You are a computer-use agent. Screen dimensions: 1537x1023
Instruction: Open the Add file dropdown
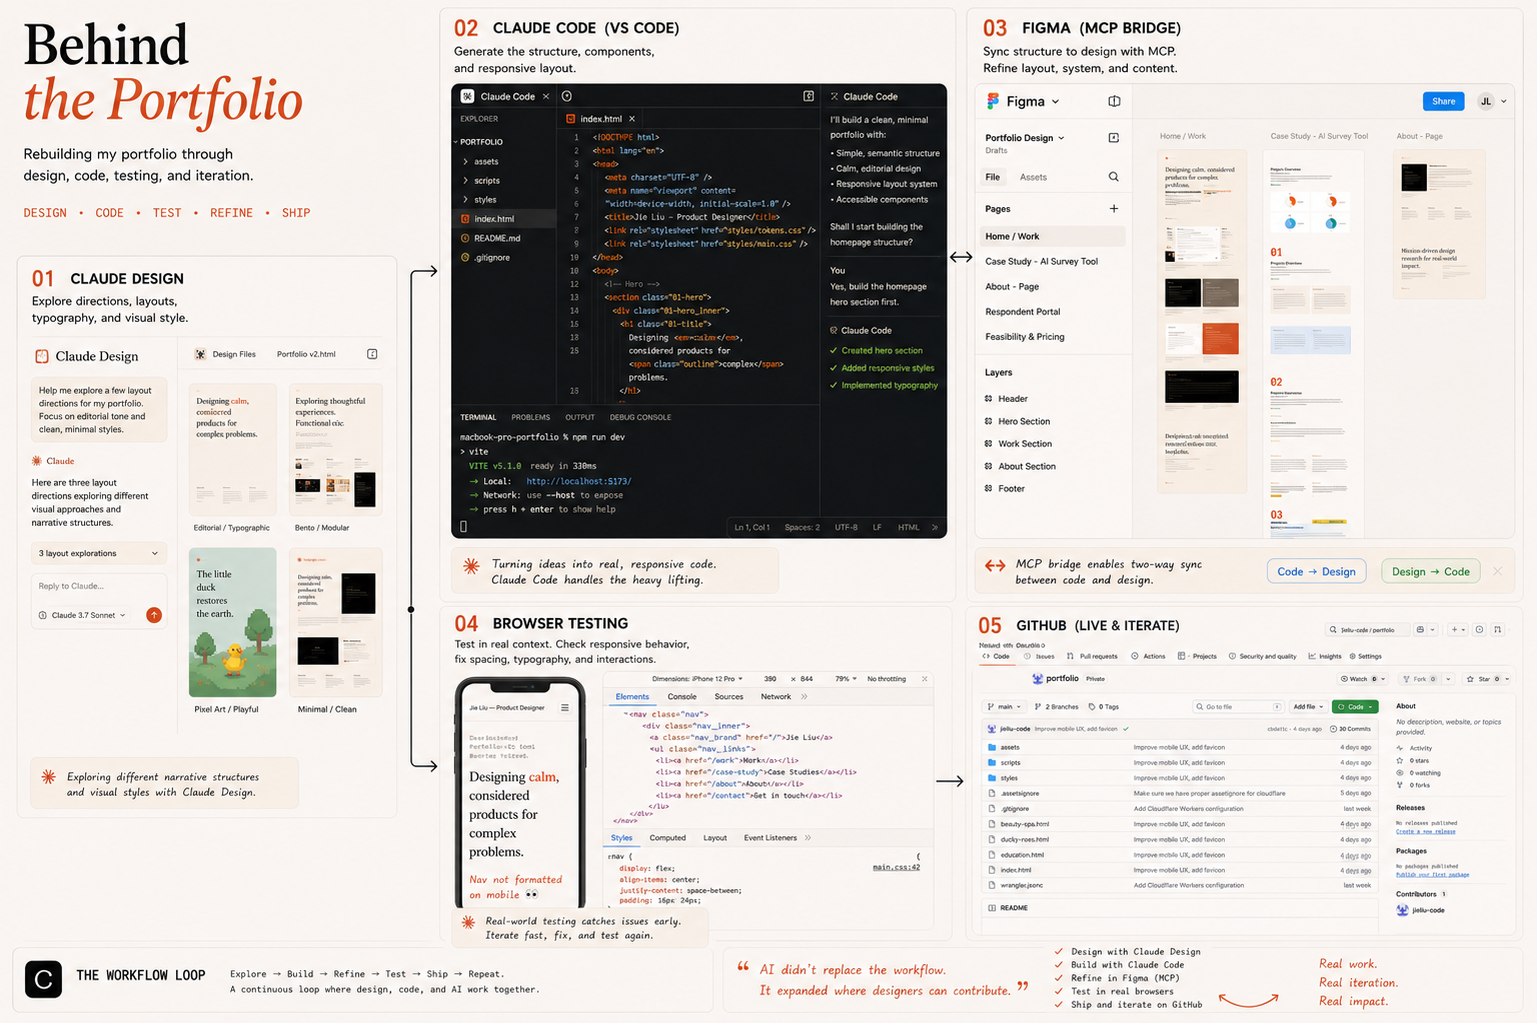pyautogui.click(x=1308, y=707)
